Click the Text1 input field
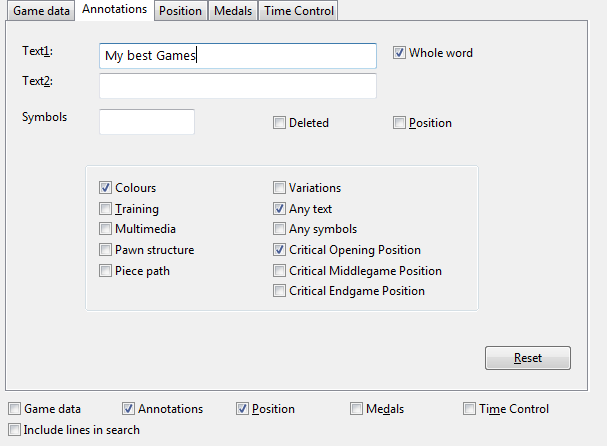The width and height of the screenshot is (607, 446). click(238, 56)
